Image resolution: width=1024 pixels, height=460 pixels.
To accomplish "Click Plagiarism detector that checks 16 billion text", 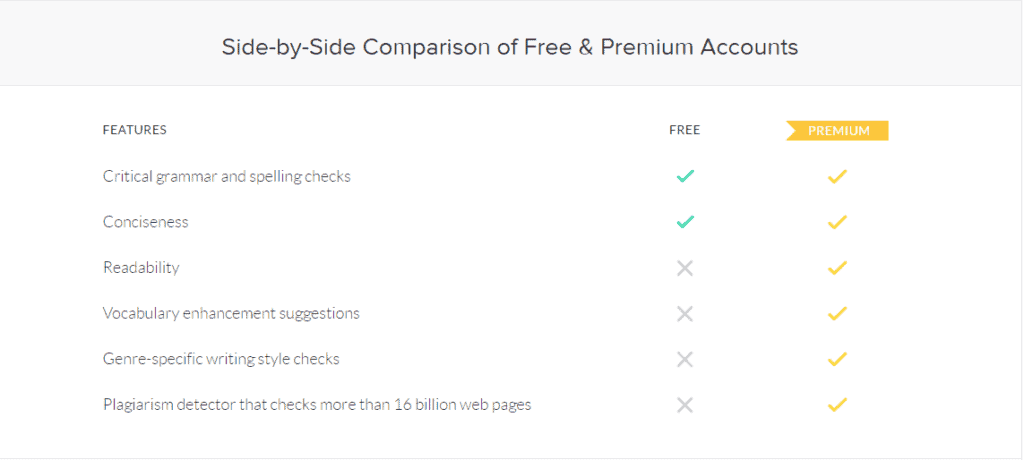I will 317,405.
